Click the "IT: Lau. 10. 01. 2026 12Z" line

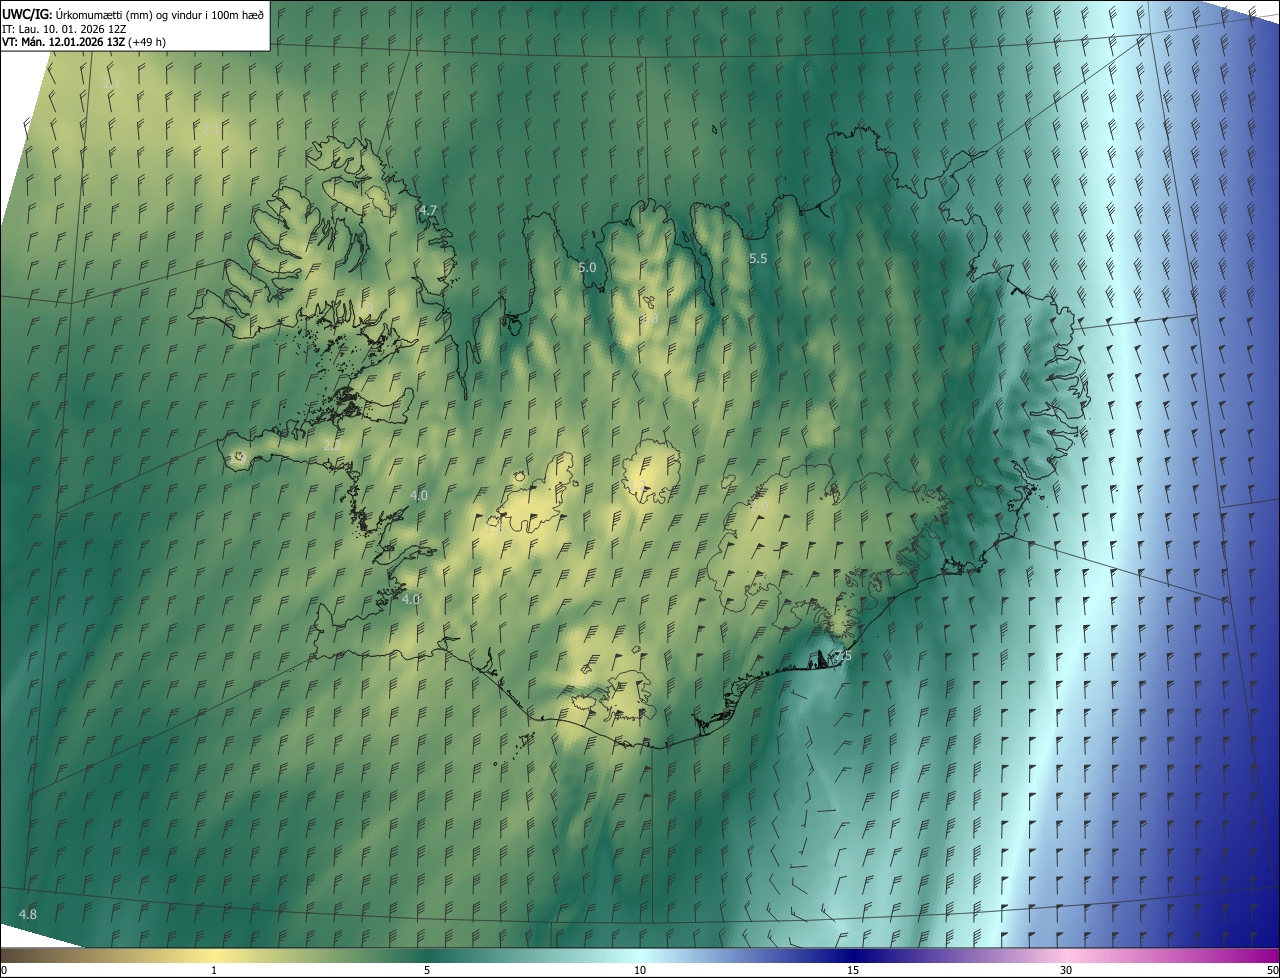(x=64, y=28)
